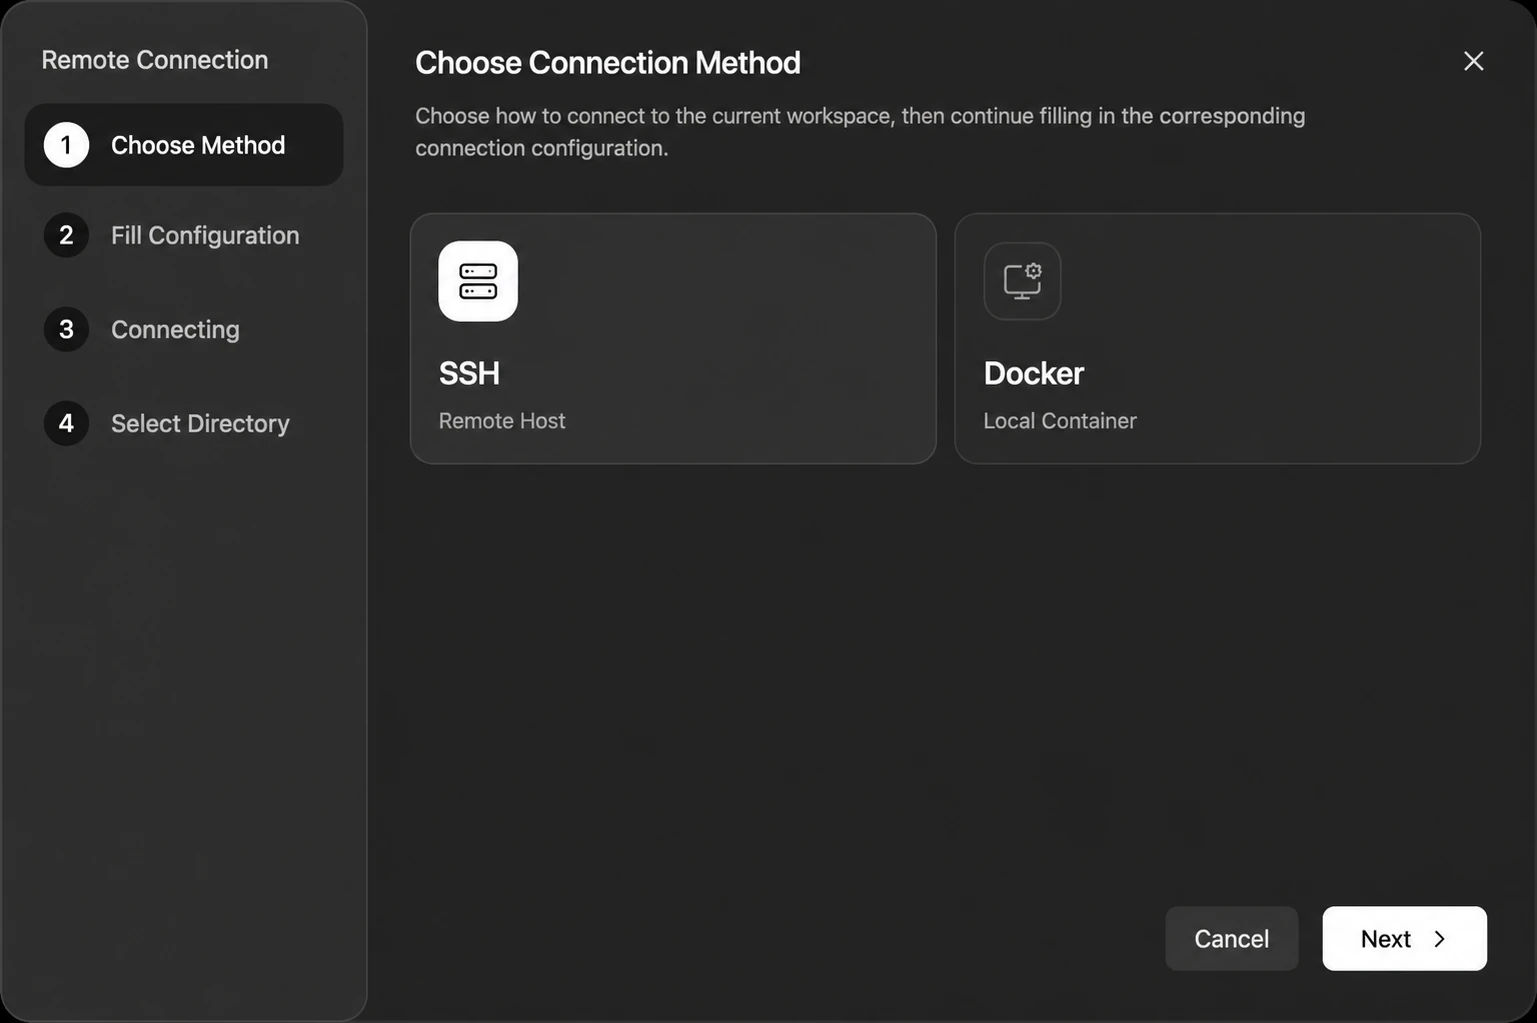Click the "Remote Connection" sidebar title

155,60
